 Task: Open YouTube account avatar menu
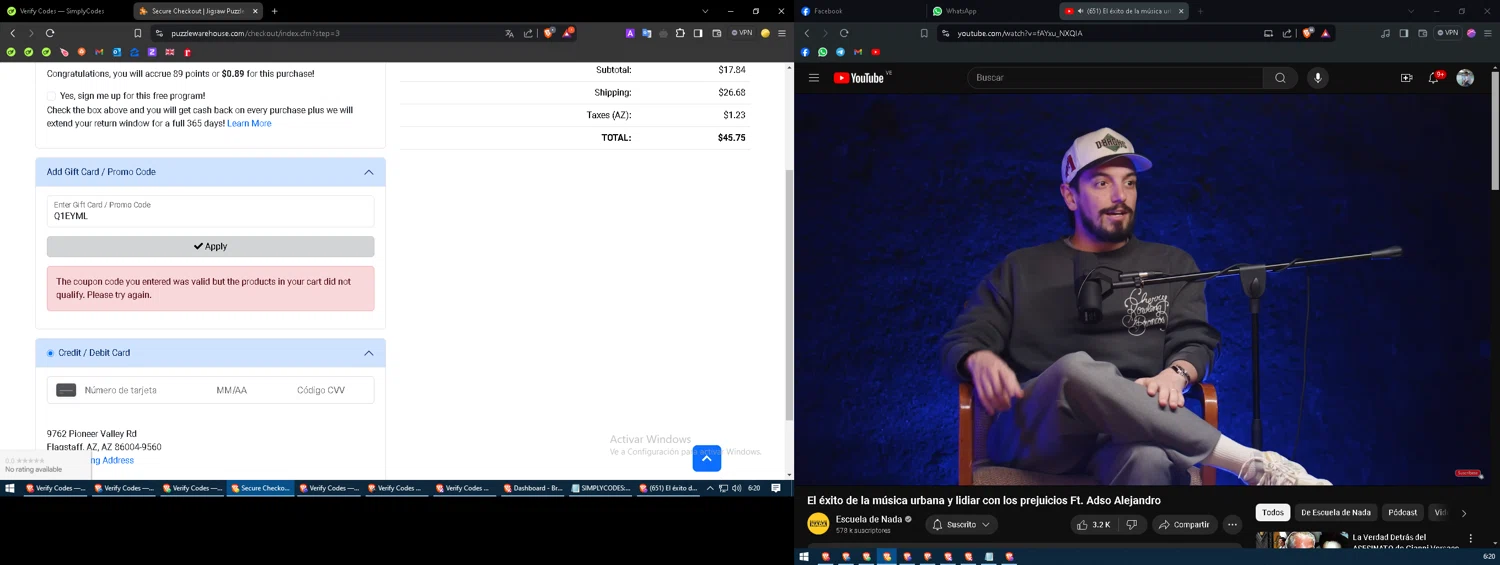tap(1465, 78)
